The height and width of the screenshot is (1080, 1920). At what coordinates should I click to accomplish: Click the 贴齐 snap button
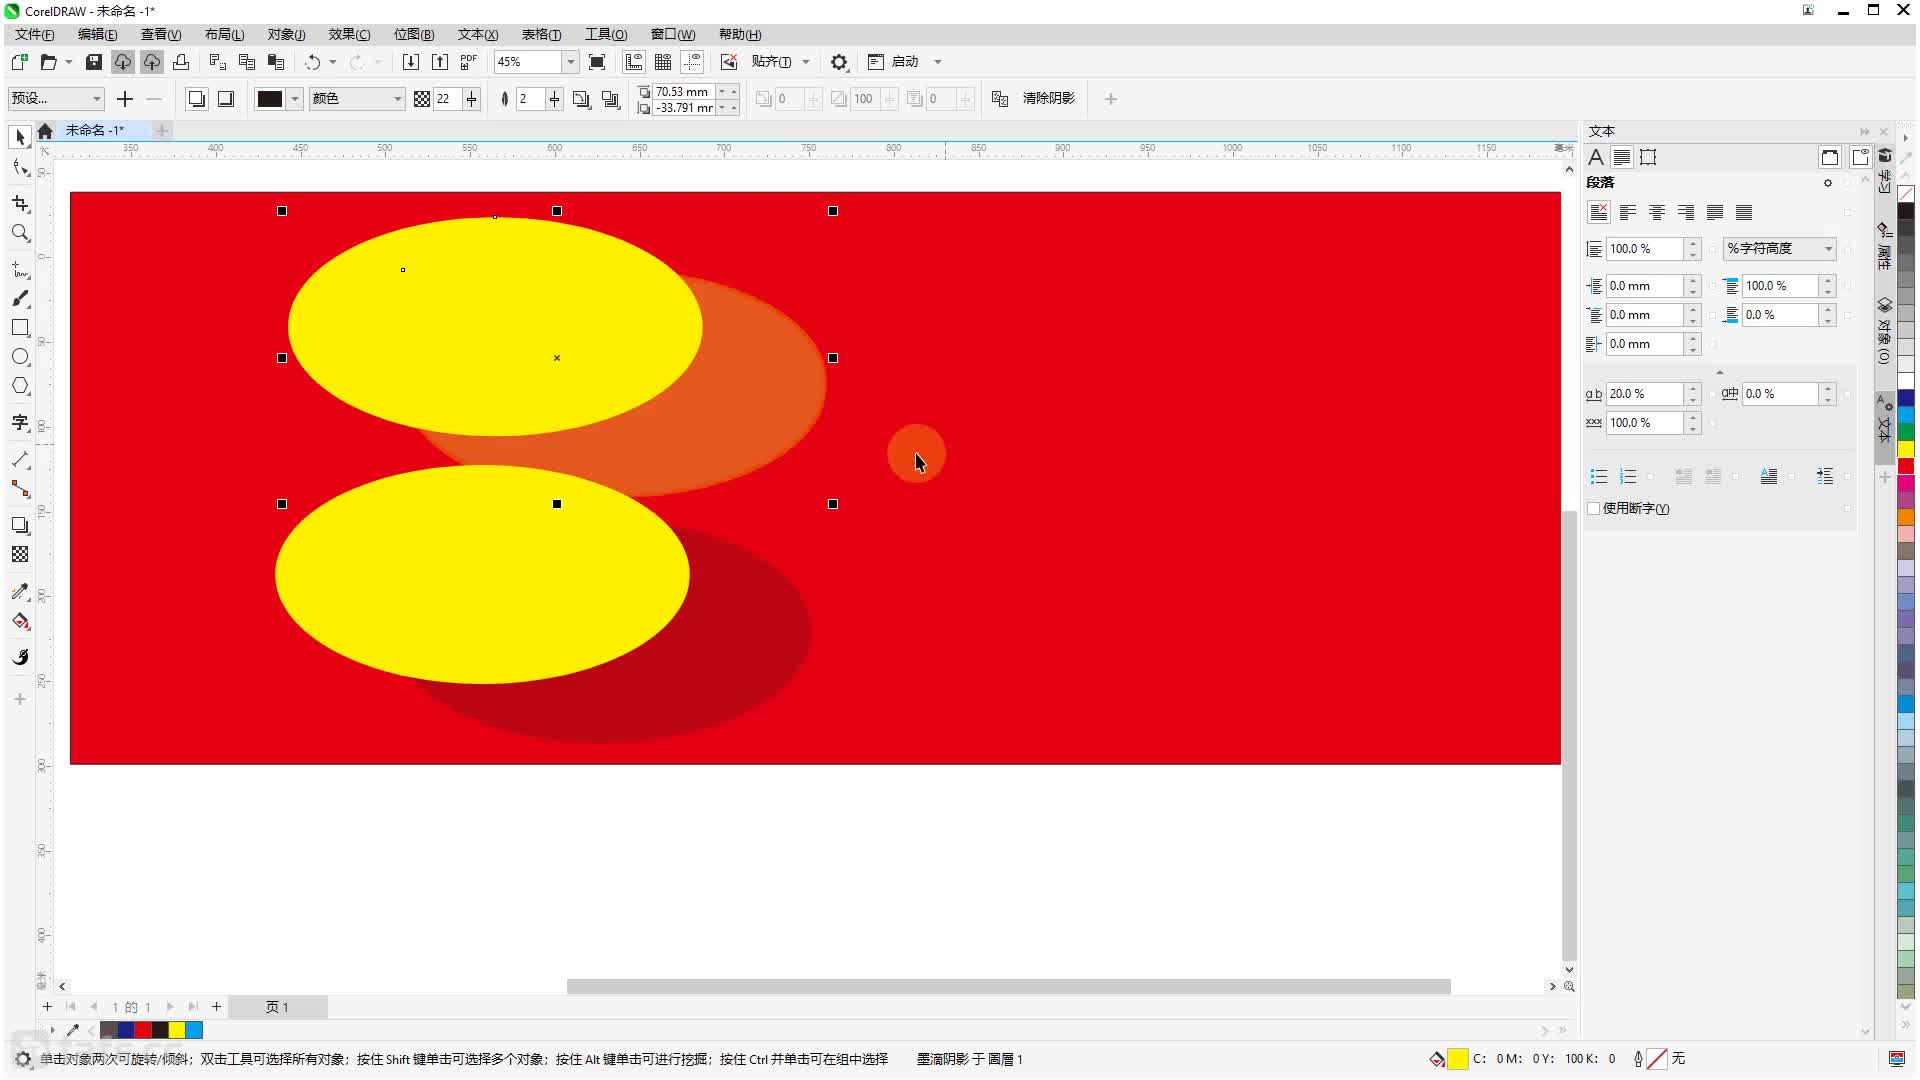(x=771, y=62)
